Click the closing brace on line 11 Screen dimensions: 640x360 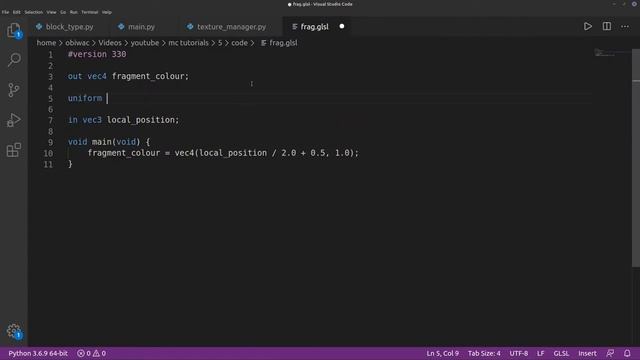(x=70, y=164)
